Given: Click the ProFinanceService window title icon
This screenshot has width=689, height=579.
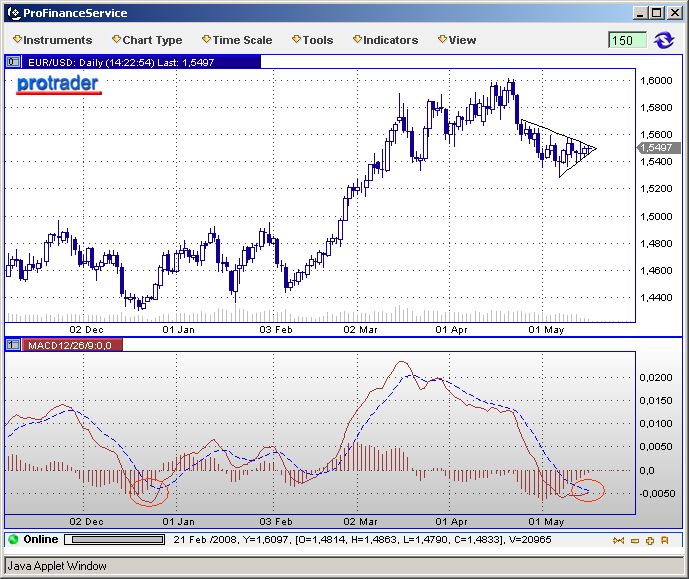Looking at the screenshot, I should (14, 13).
